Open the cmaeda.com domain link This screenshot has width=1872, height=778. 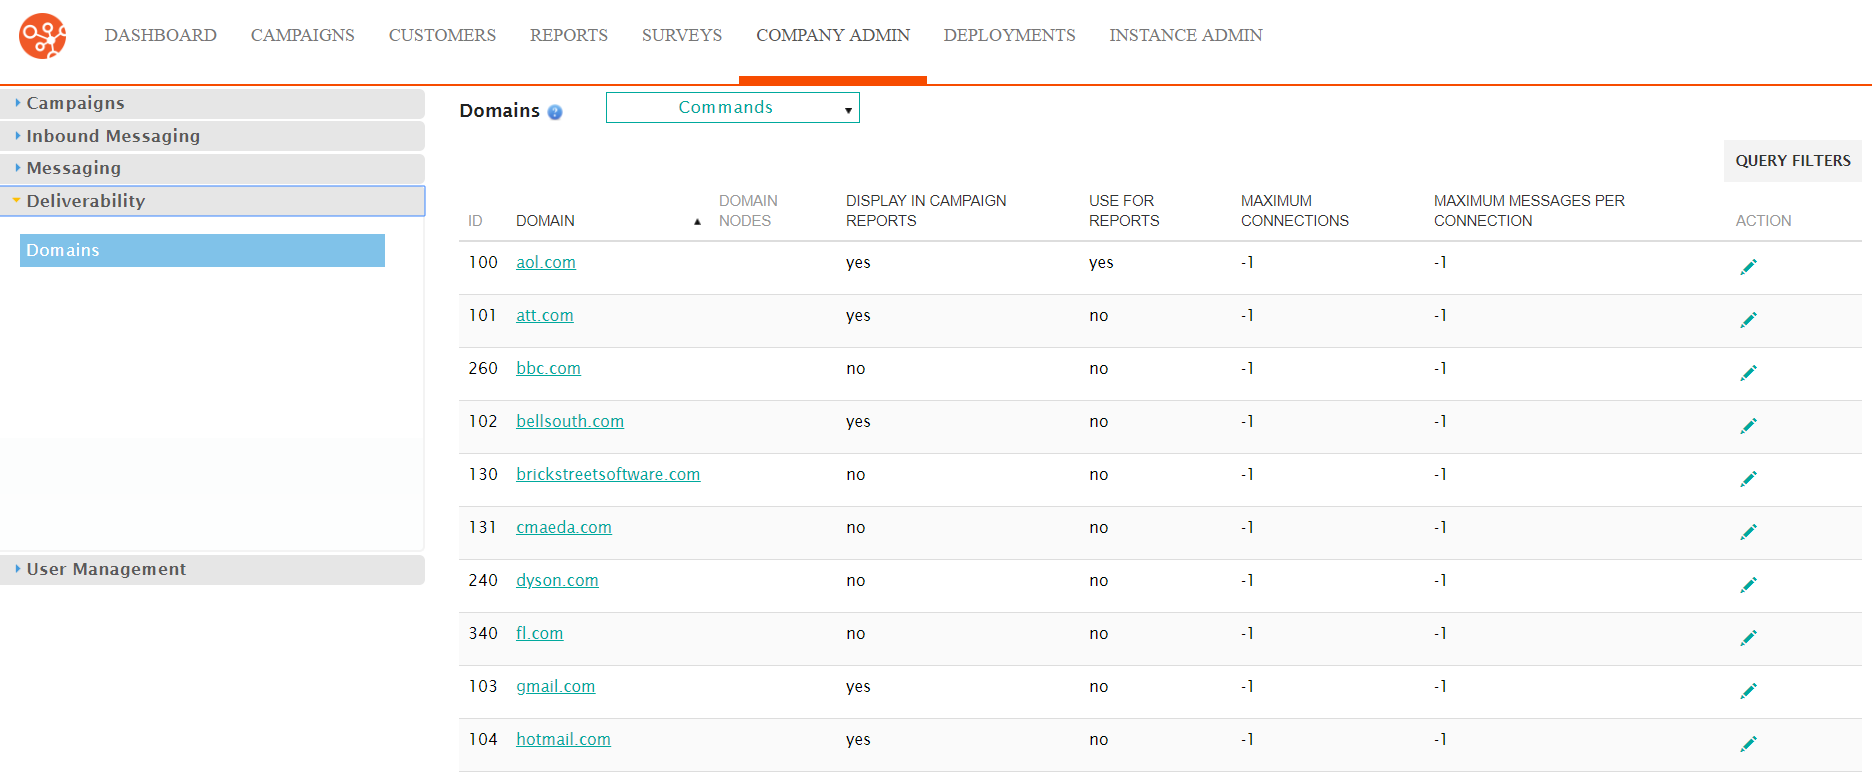tap(563, 527)
